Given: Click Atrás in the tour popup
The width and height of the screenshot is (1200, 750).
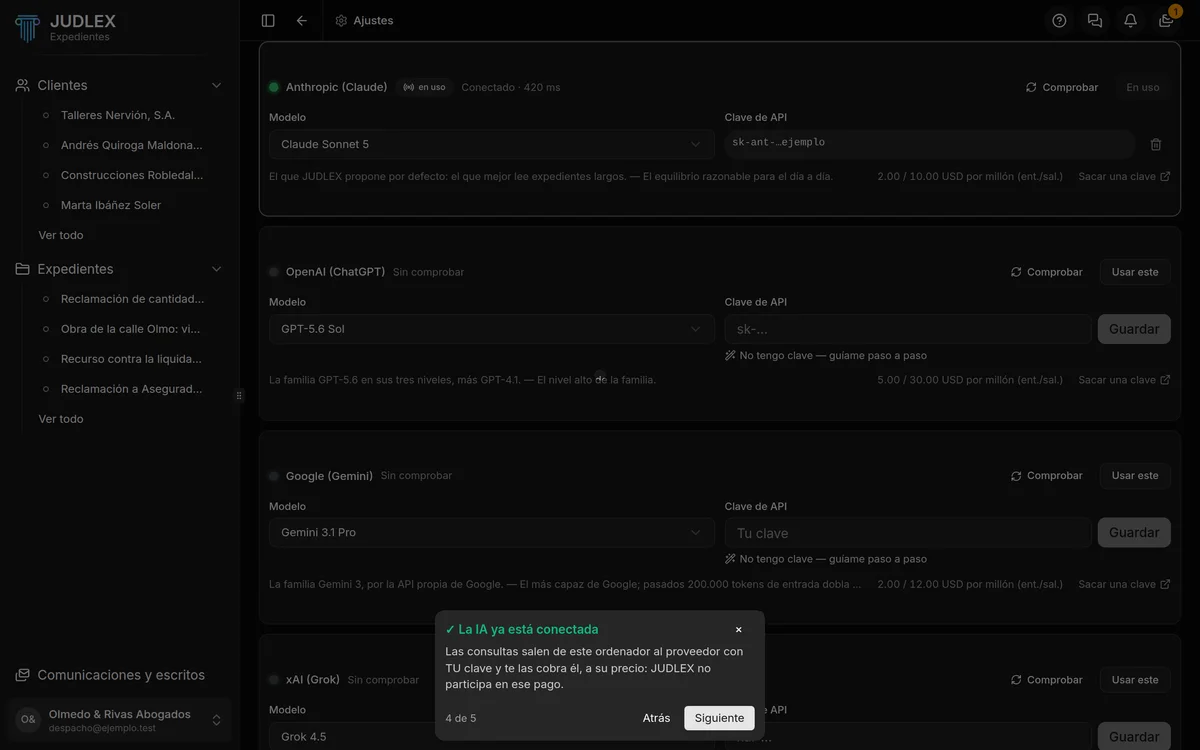Looking at the screenshot, I should point(656,718).
